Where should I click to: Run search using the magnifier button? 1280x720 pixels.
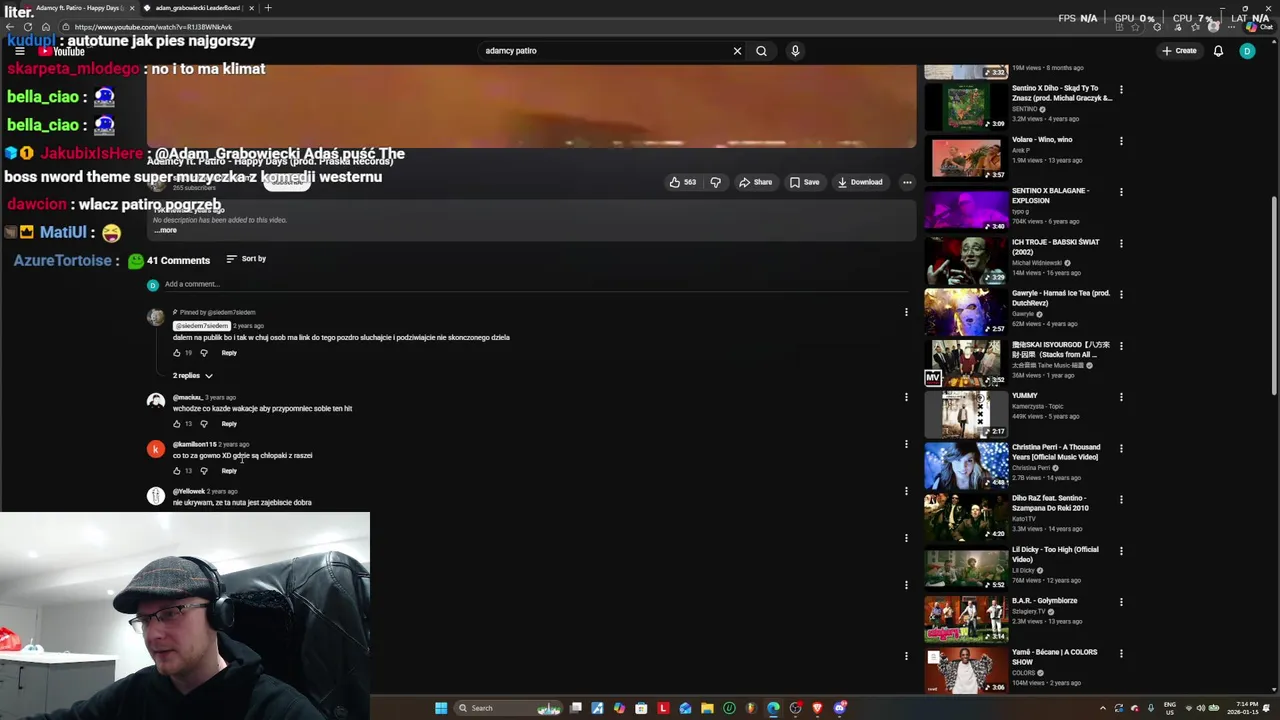pos(761,51)
